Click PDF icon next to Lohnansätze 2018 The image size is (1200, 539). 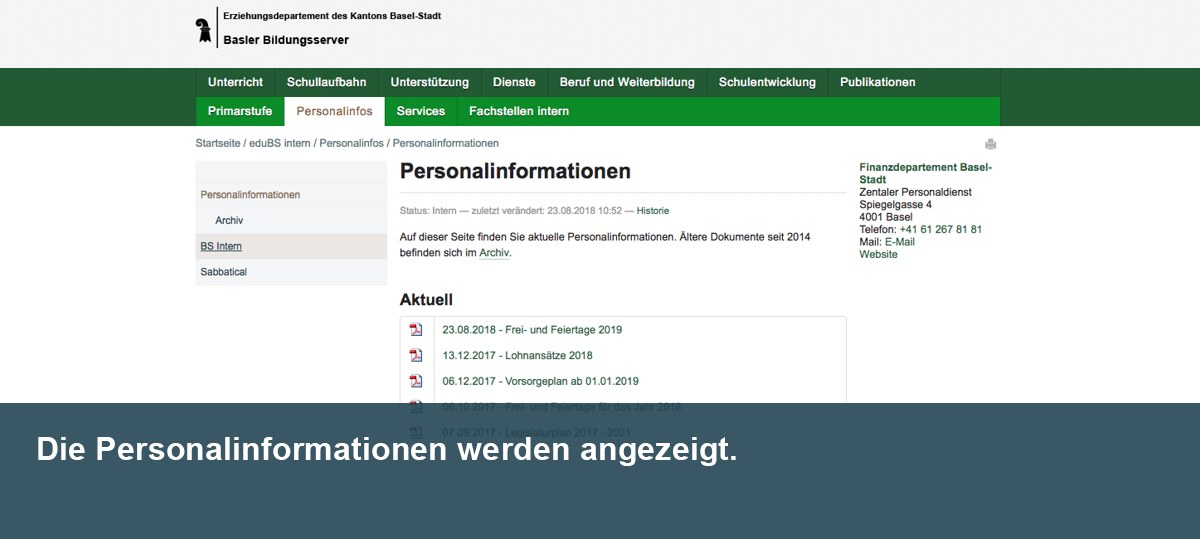[x=416, y=355]
